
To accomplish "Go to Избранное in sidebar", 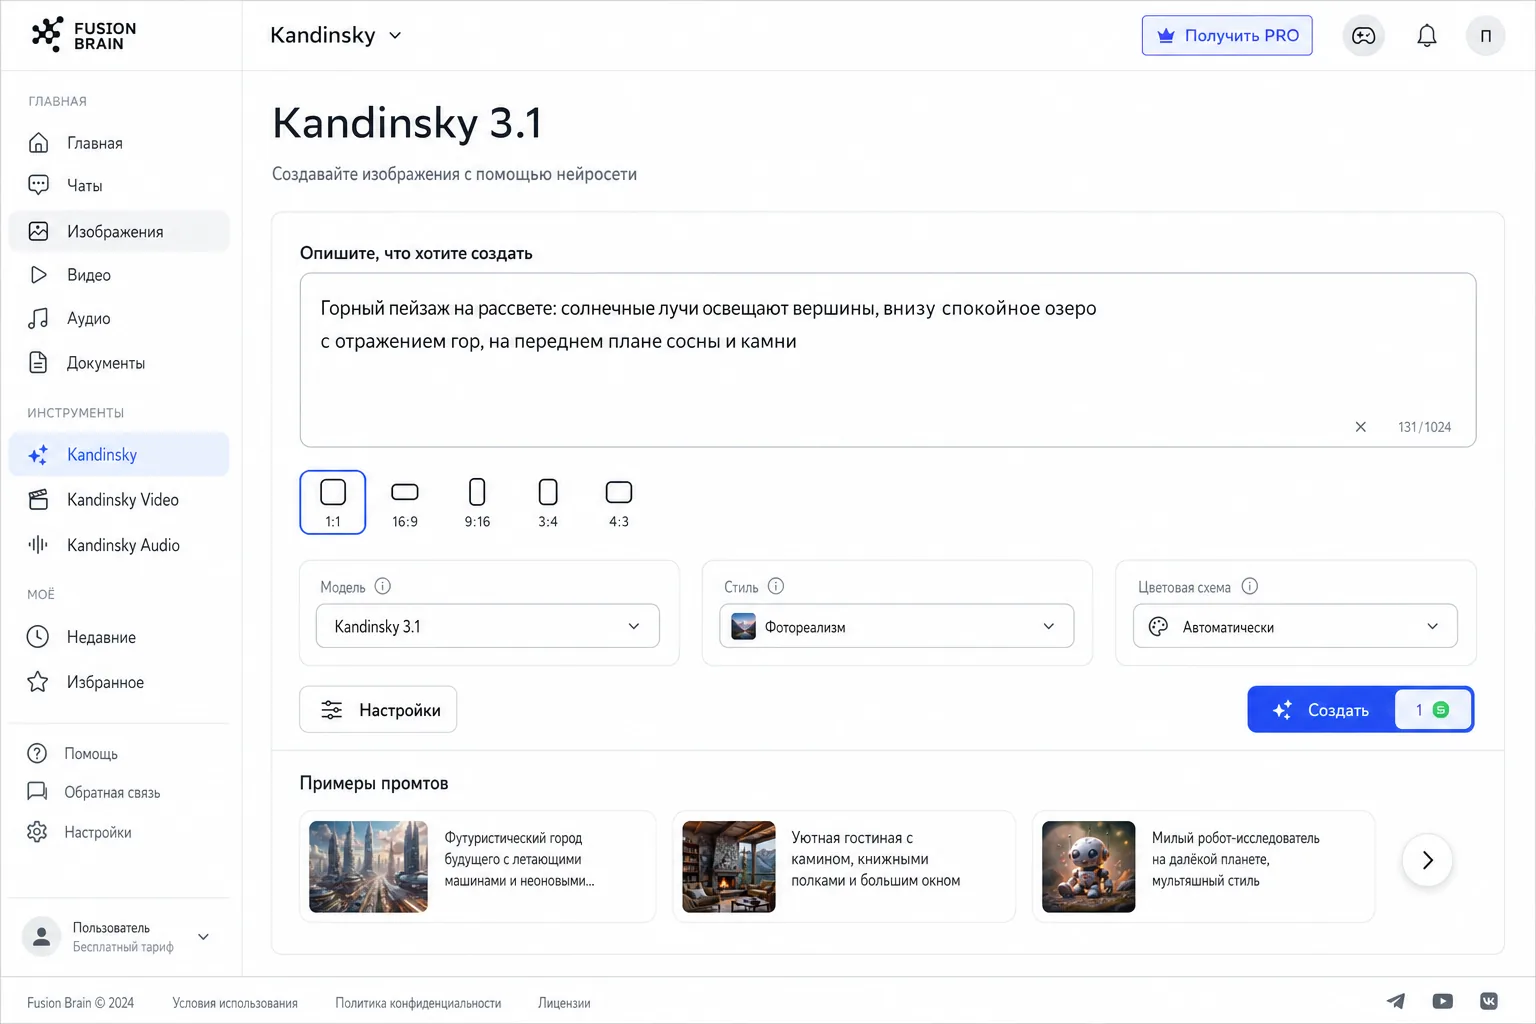I will tap(119, 682).
